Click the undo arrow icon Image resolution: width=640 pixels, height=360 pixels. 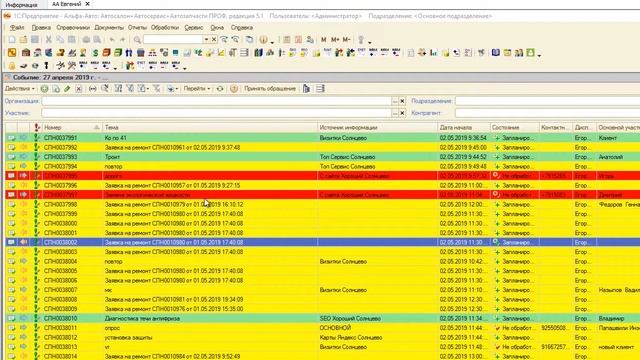click(x=111, y=40)
